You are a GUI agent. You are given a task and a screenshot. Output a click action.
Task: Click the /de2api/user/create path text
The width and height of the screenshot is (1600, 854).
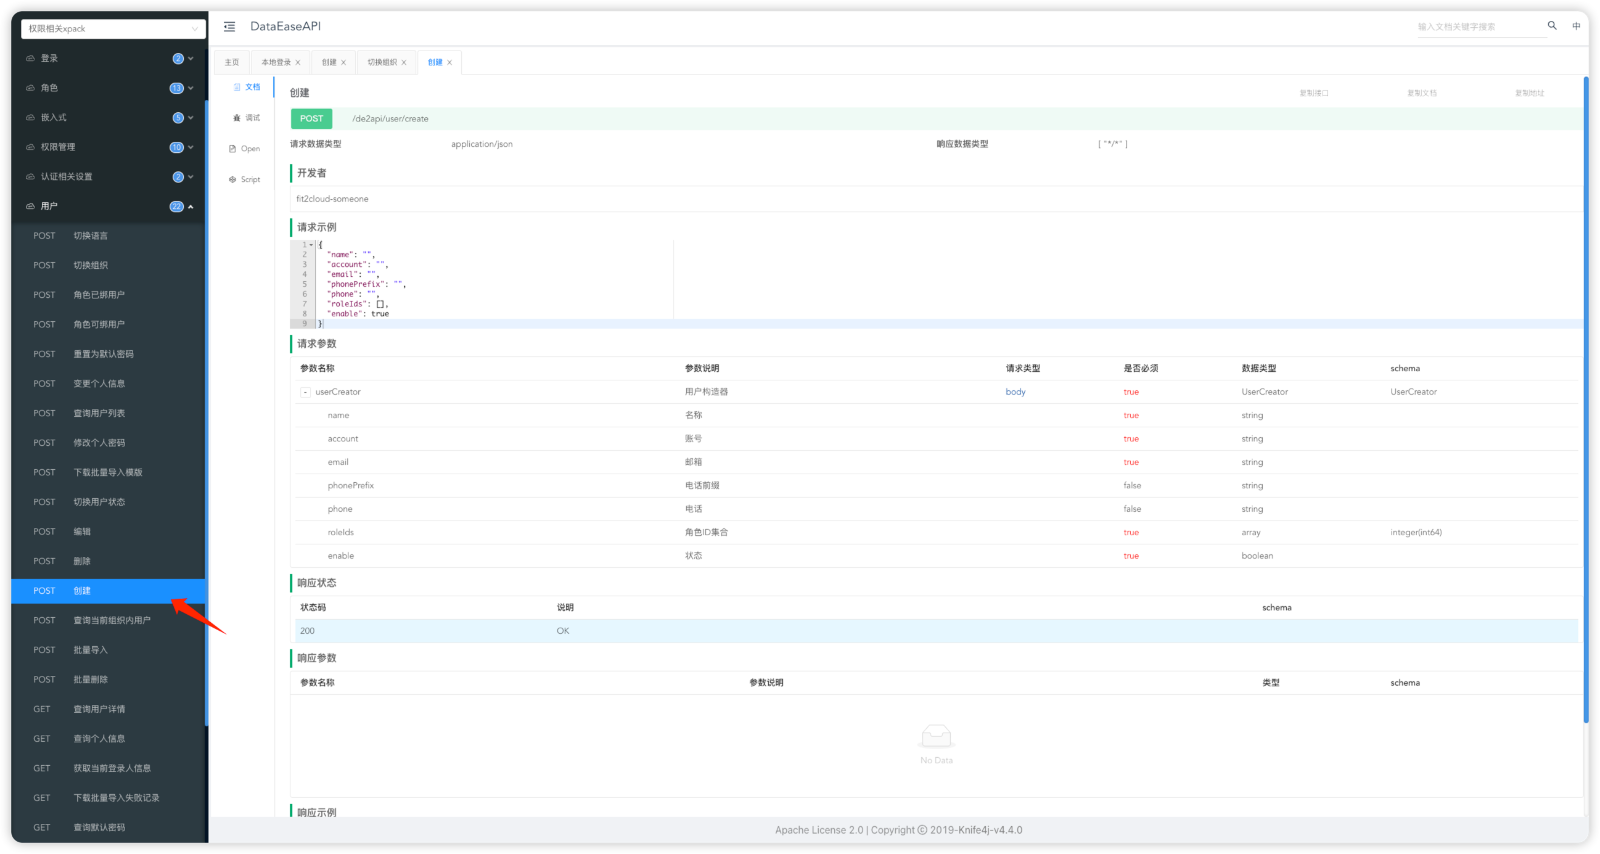tap(390, 119)
